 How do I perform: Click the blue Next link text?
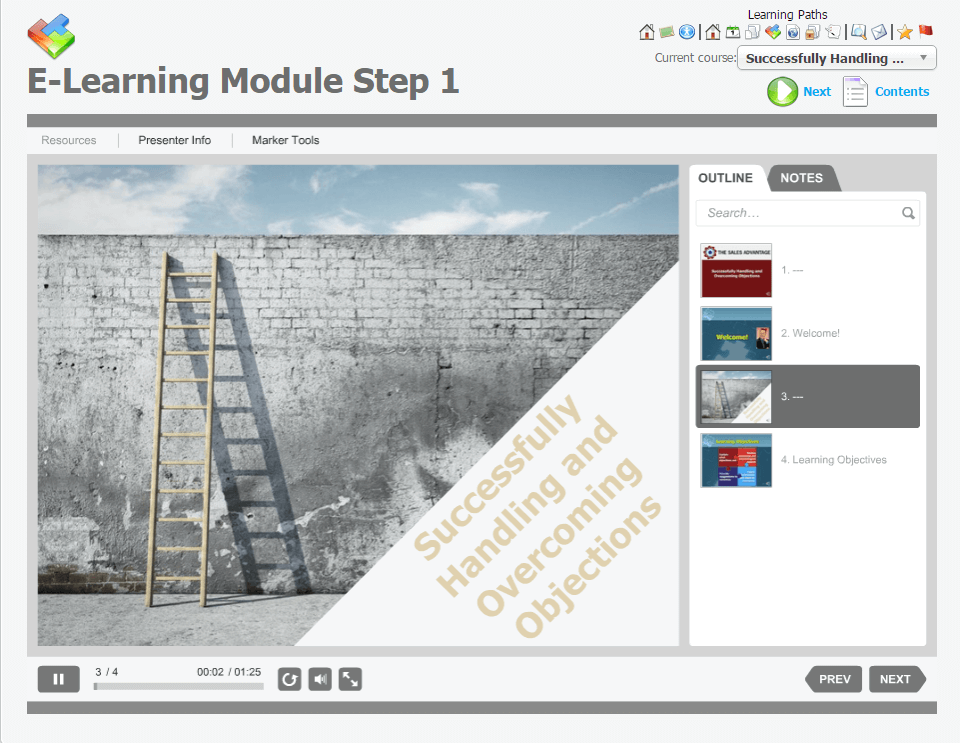click(x=817, y=92)
